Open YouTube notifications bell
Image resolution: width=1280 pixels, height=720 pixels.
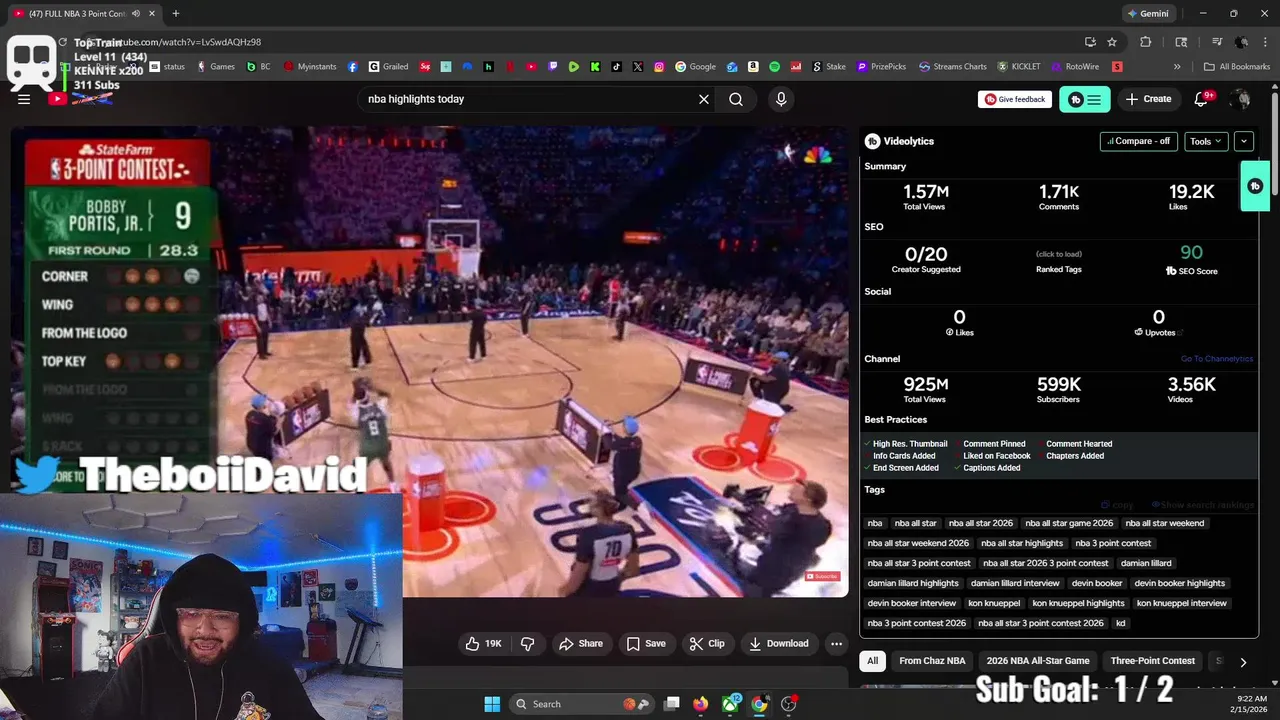tap(1202, 99)
